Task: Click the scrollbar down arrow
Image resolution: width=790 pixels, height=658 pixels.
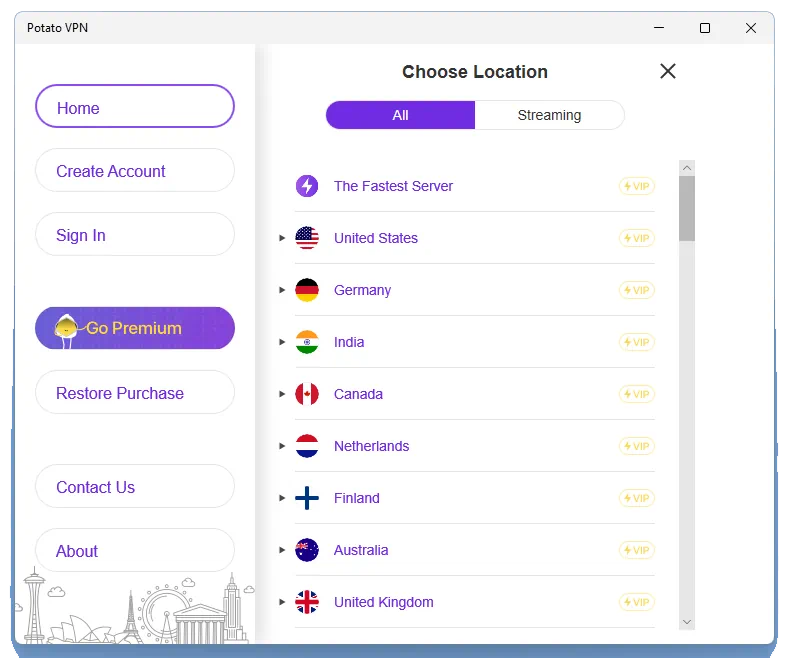Action: [x=686, y=621]
